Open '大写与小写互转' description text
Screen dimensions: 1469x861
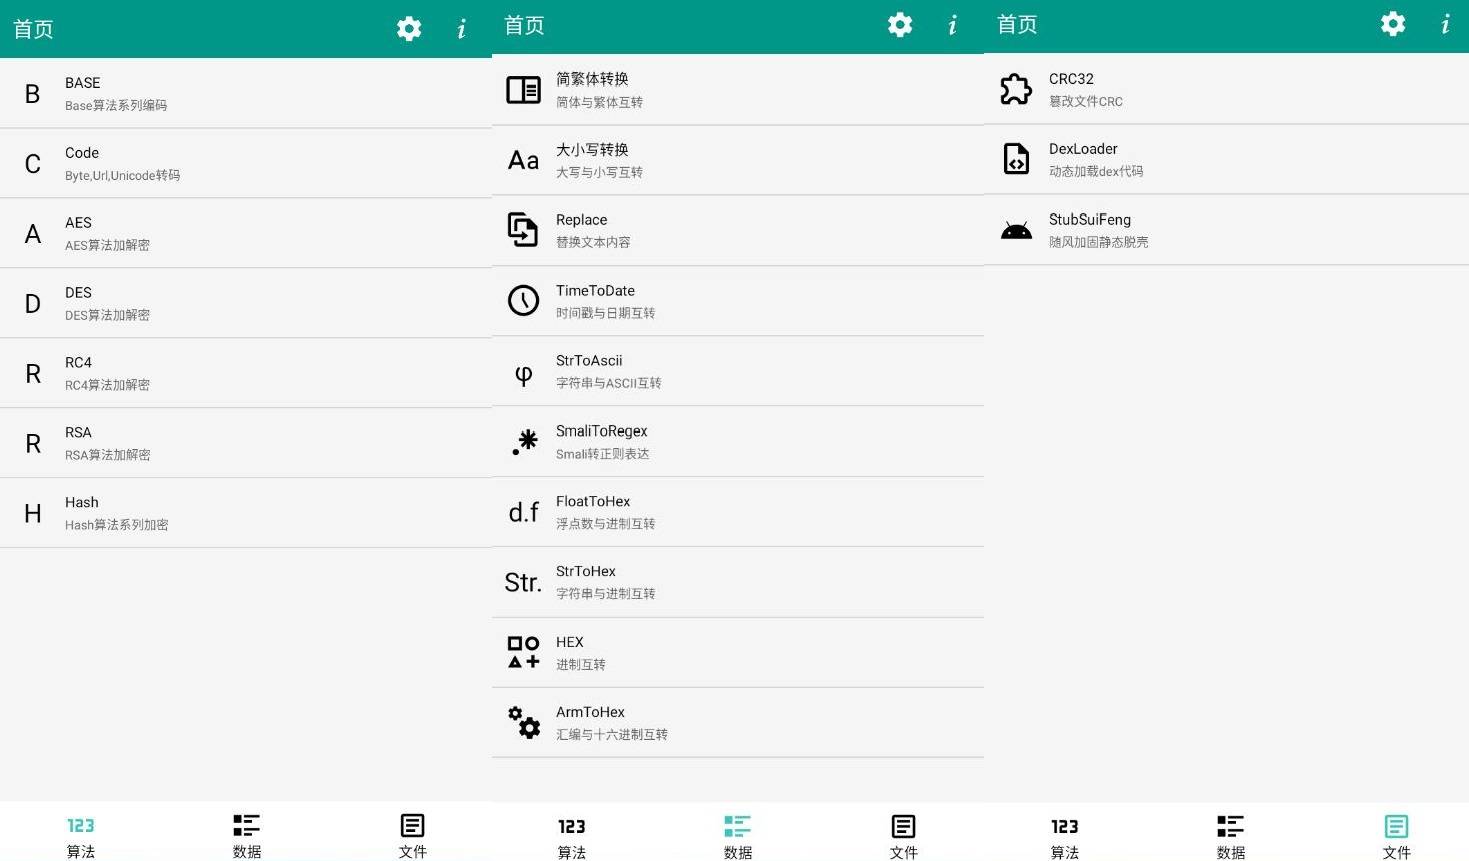(x=599, y=172)
